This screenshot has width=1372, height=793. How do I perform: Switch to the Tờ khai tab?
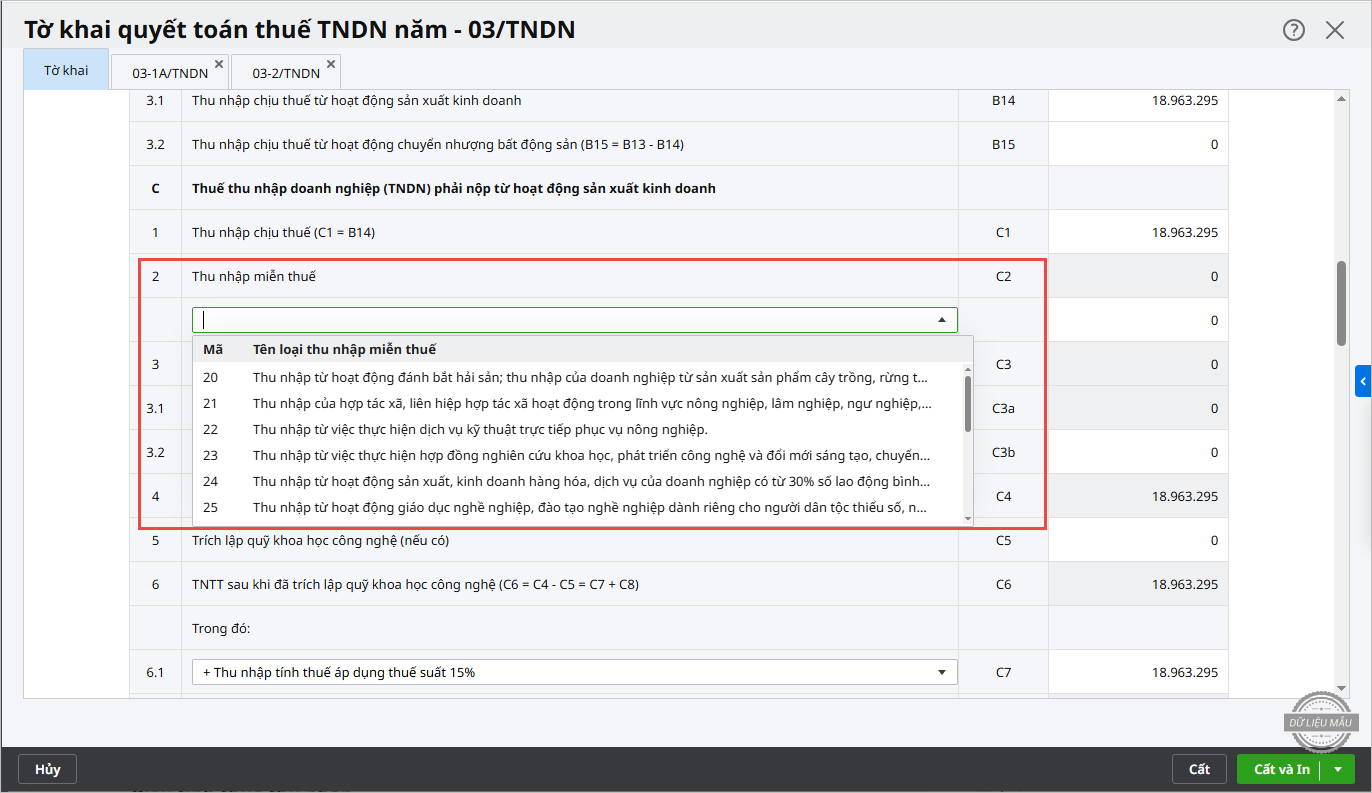tap(66, 71)
